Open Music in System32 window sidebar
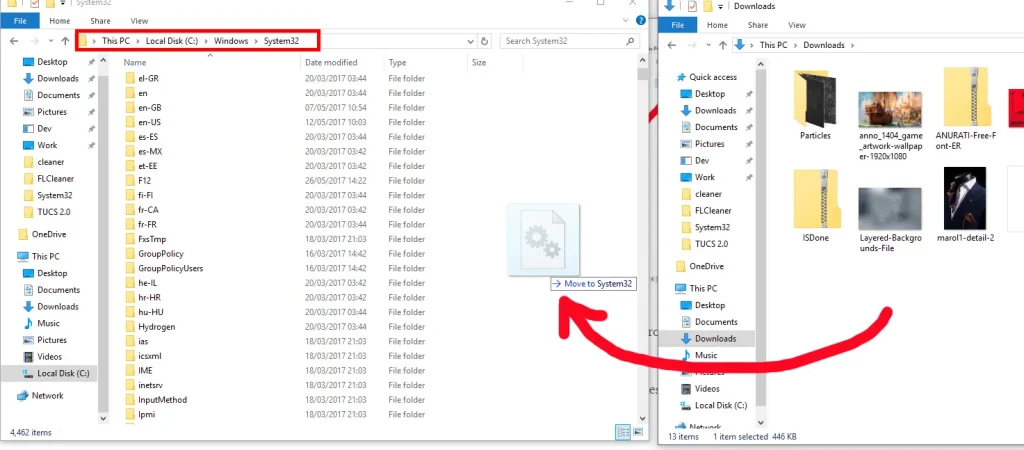 point(48,323)
